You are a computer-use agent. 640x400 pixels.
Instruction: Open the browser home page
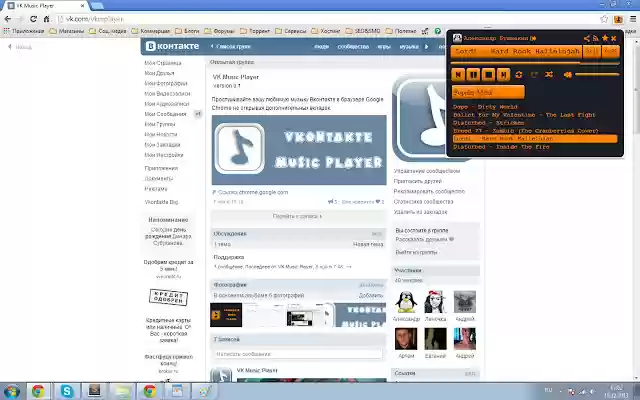[47, 19]
